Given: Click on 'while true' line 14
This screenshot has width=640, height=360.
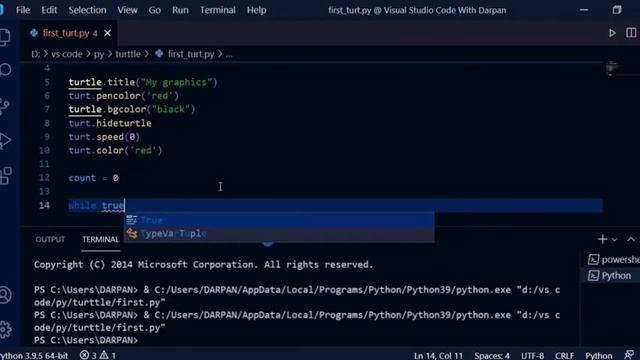Looking at the screenshot, I should click(x=96, y=205).
